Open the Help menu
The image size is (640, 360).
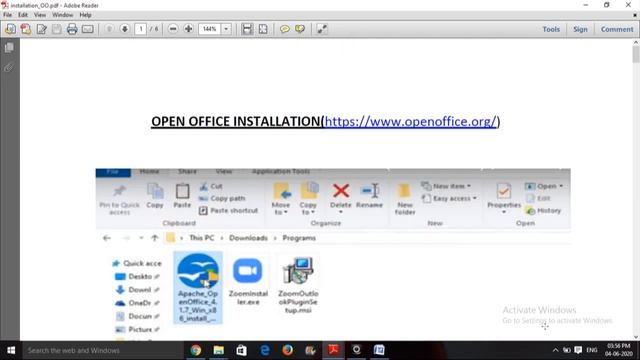click(85, 15)
